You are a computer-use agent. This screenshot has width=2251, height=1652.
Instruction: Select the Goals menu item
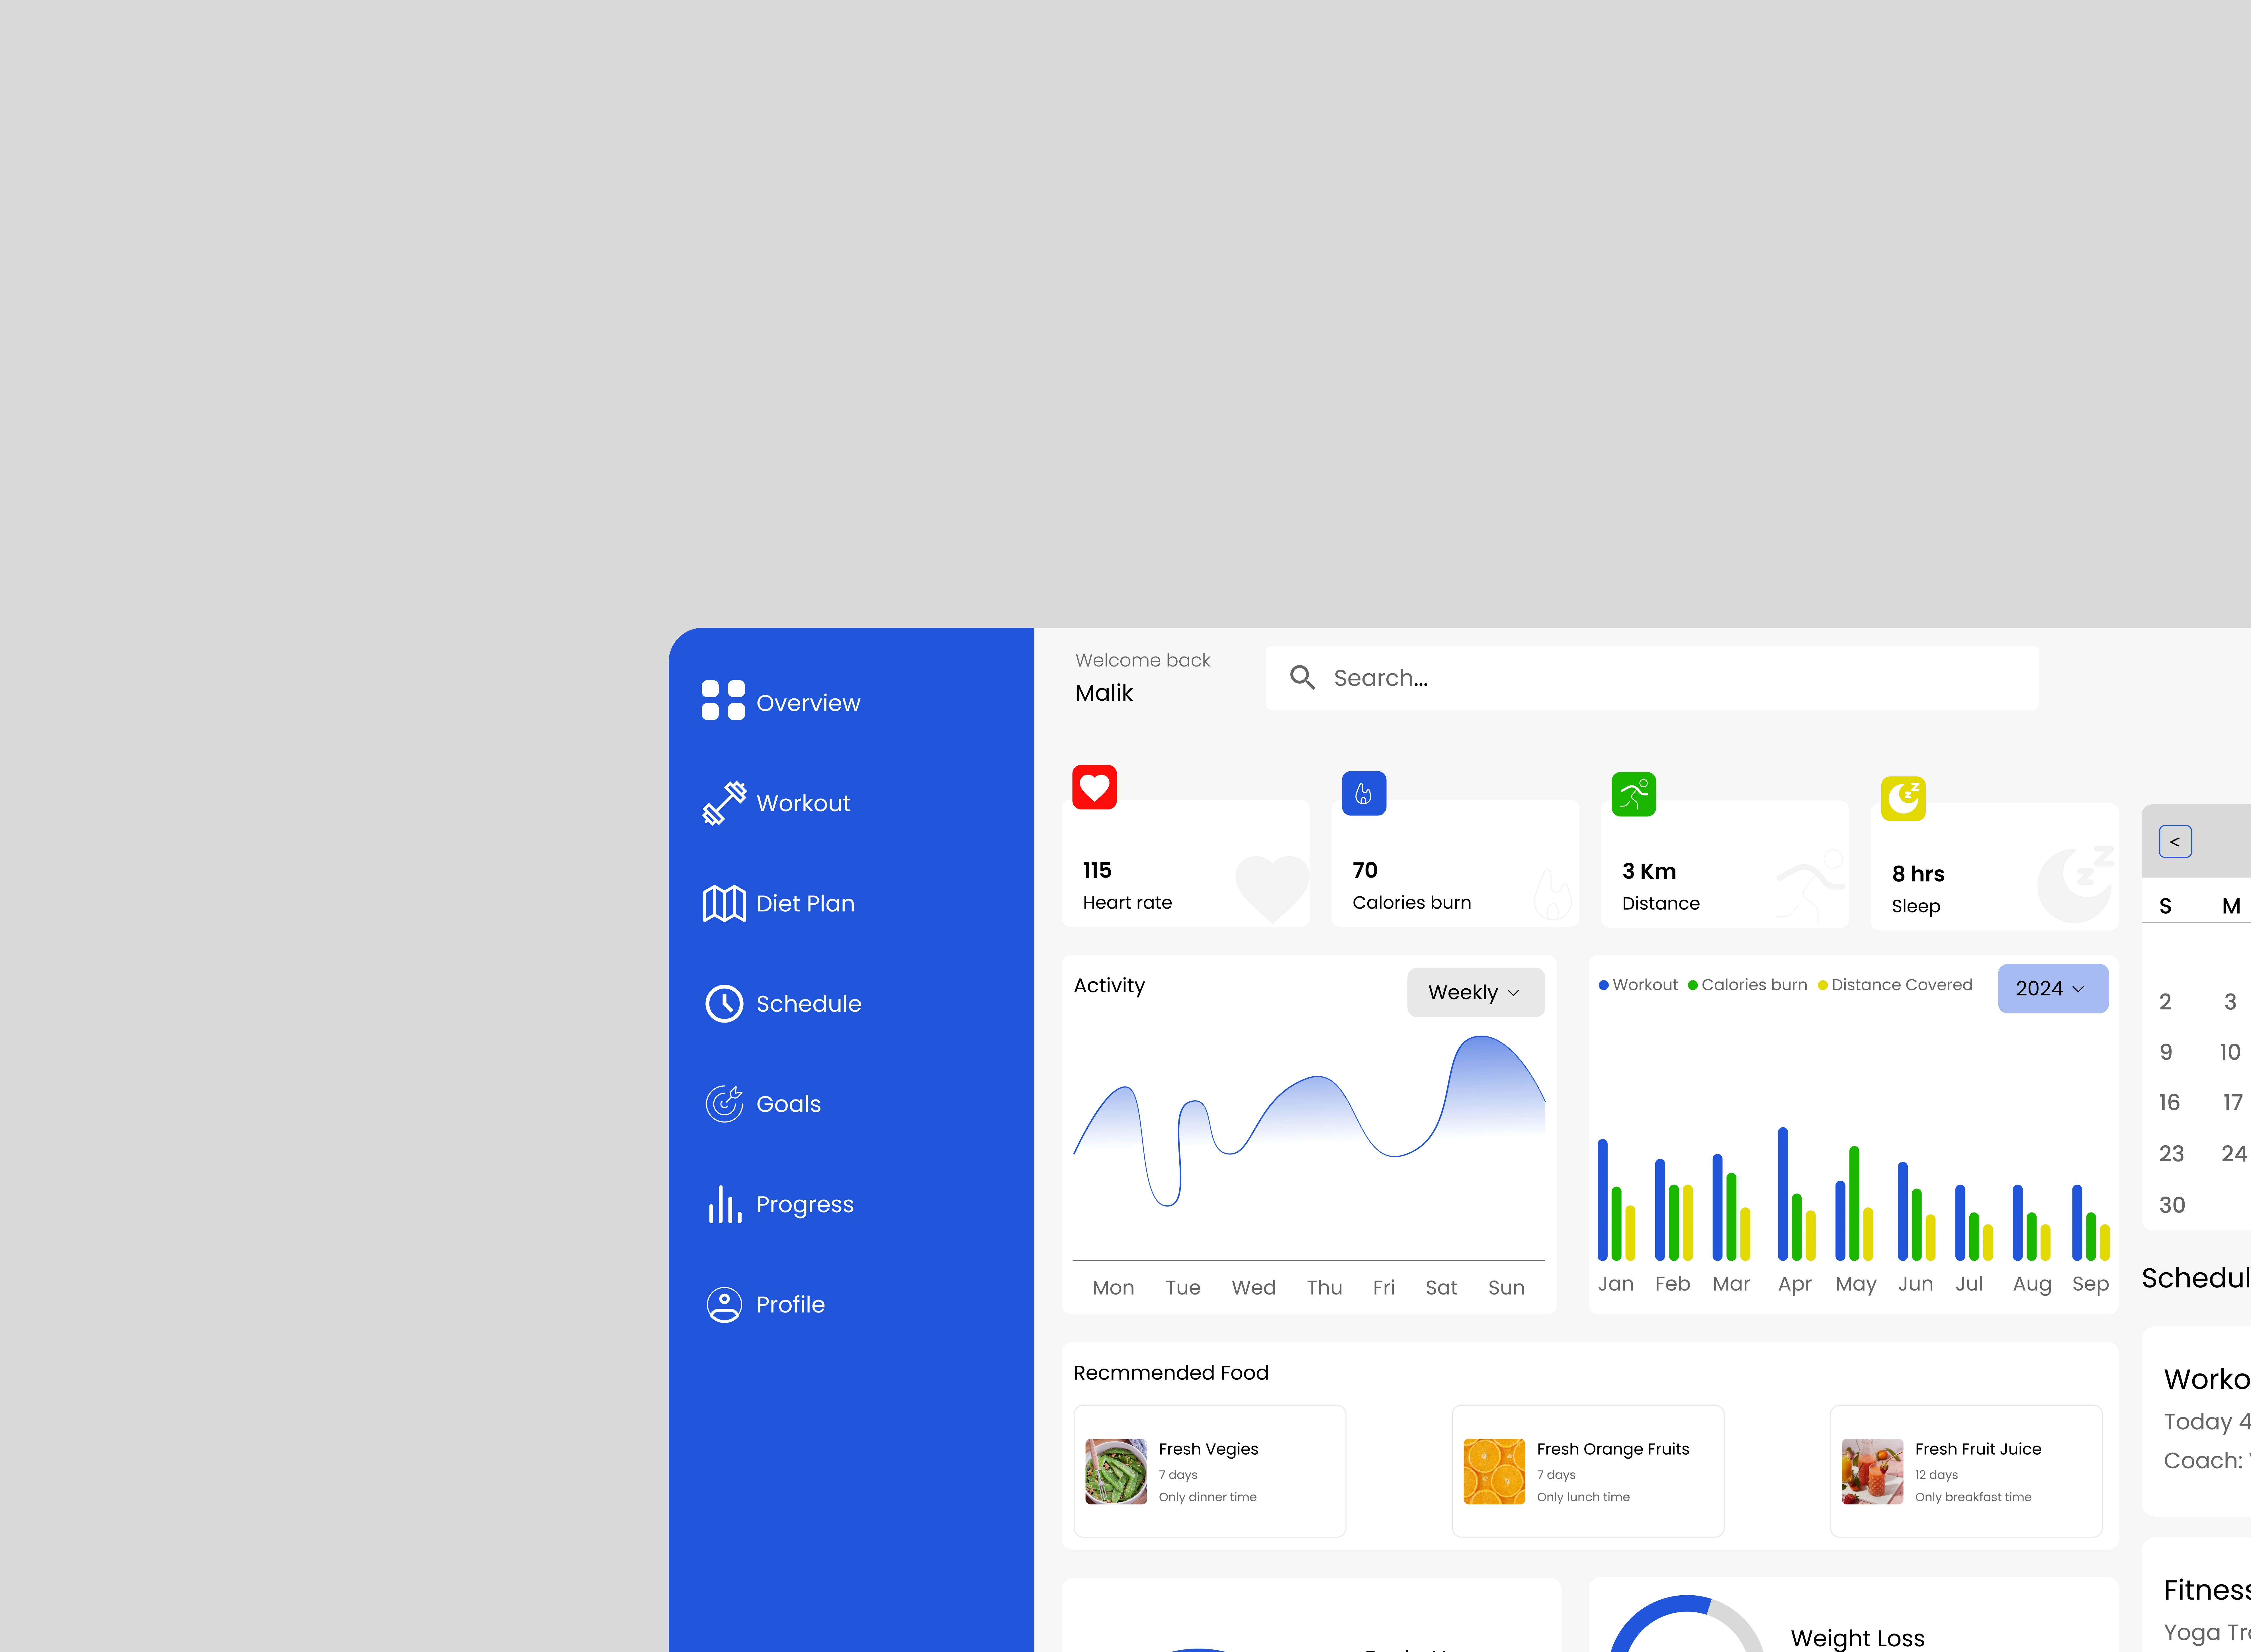(x=788, y=1104)
